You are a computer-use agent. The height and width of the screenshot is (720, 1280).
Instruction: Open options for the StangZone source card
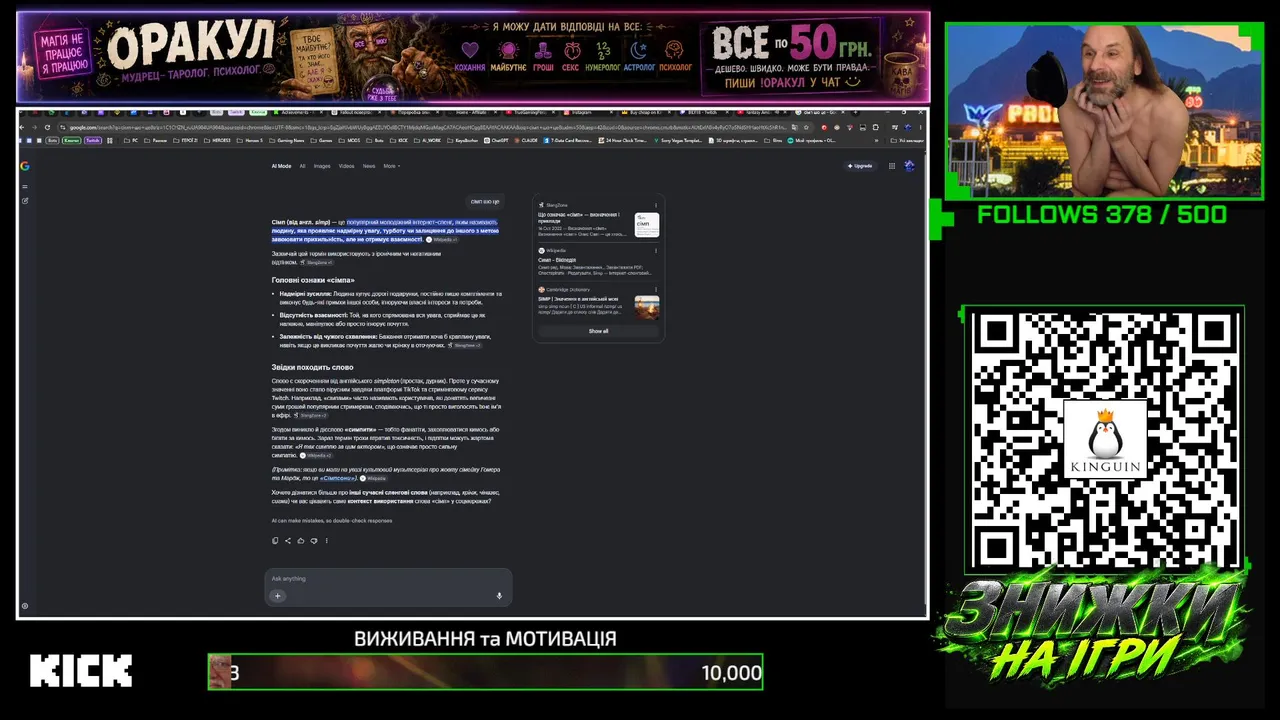pos(656,205)
